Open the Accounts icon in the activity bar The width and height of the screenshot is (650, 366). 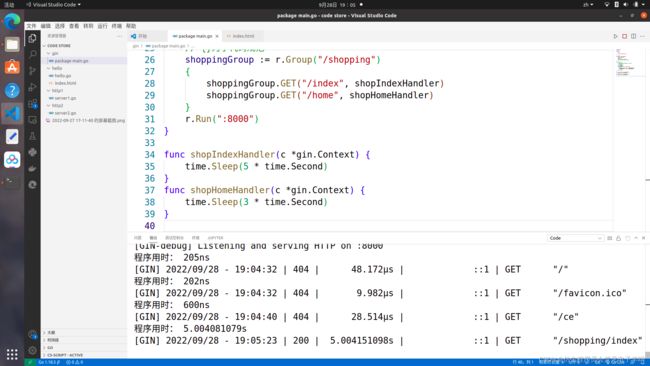[x=32, y=334]
